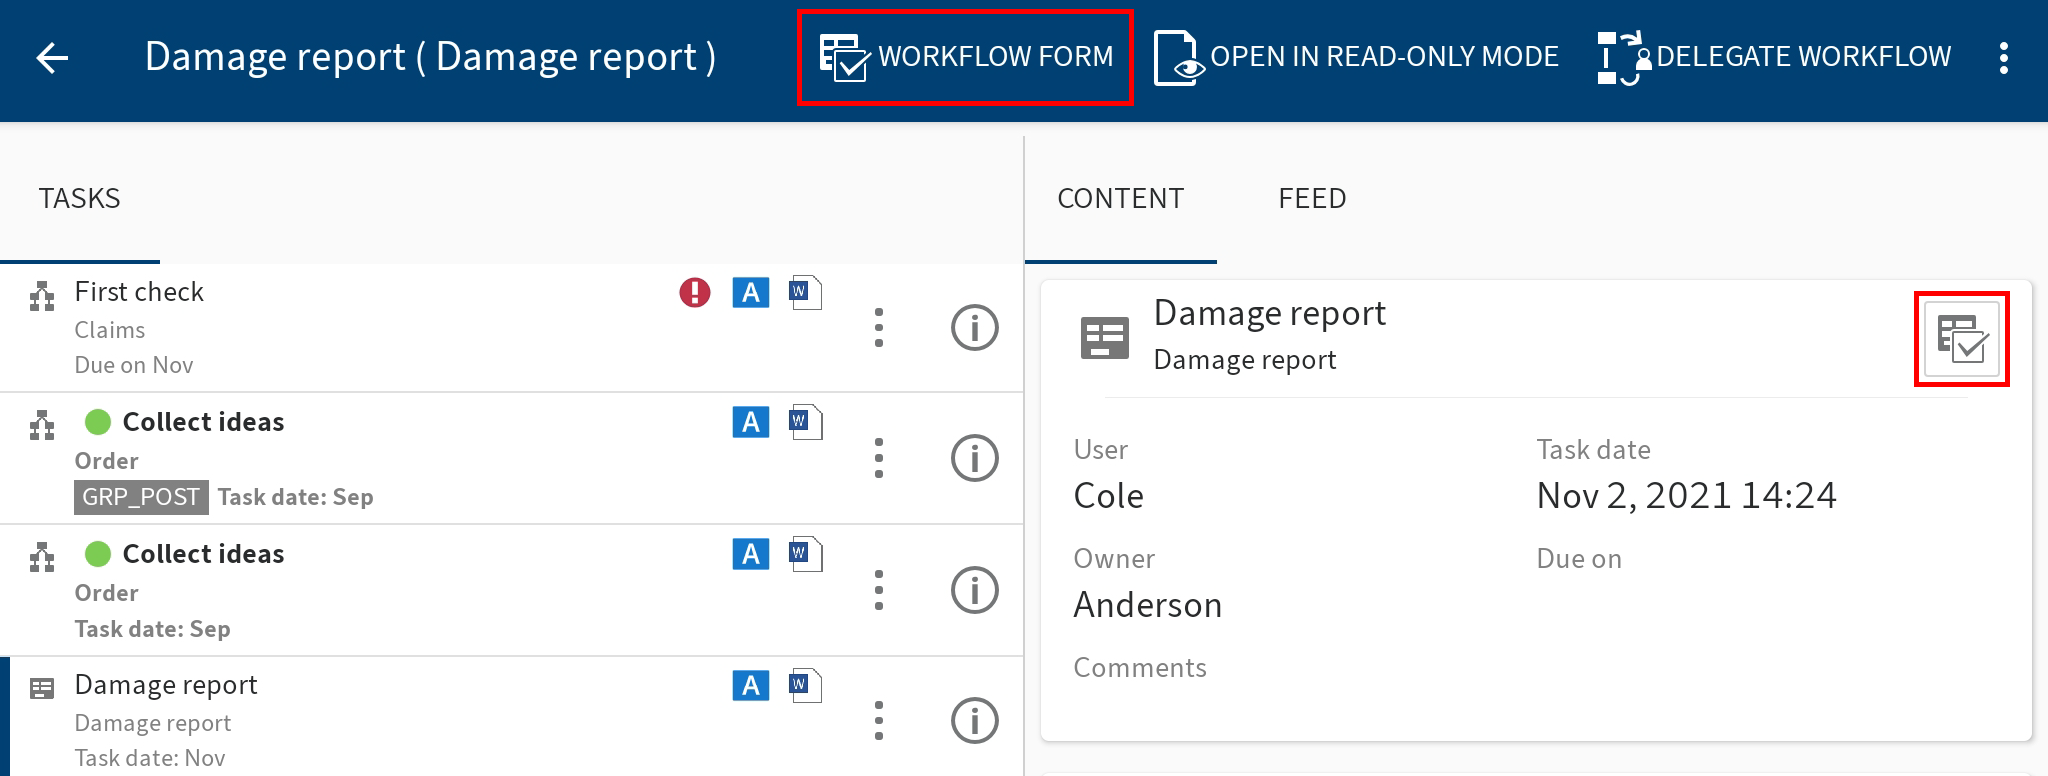Click task date Nov 2, 2021 14:24

pos(1686,496)
